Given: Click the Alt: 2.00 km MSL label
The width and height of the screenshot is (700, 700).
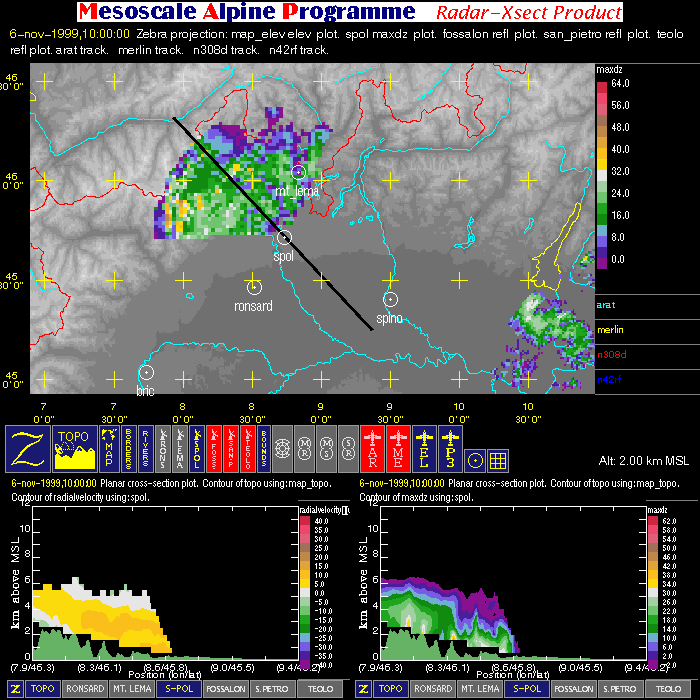Looking at the screenshot, I should click(644, 461).
